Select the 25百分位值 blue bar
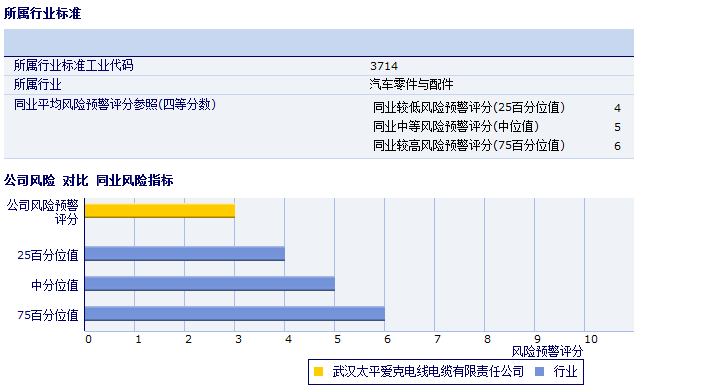 pyautogui.click(x=185, y=254)
